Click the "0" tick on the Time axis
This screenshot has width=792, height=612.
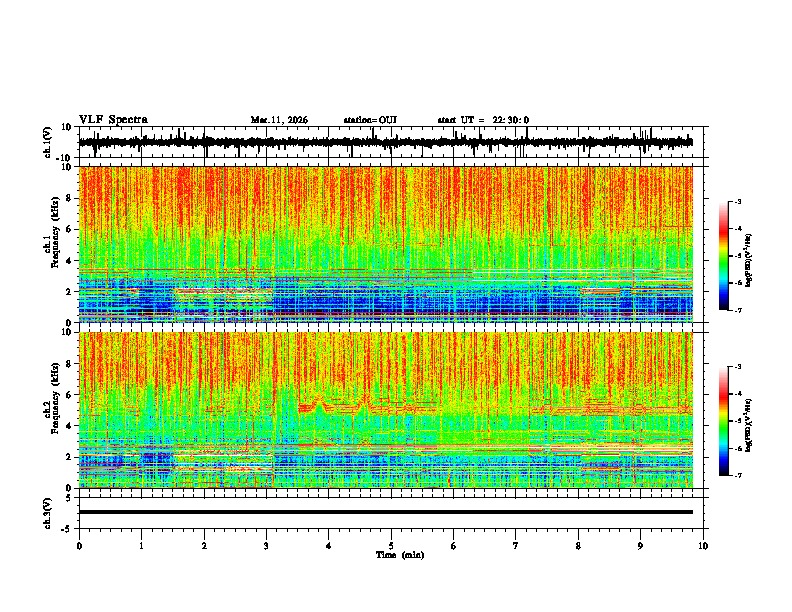(79, 546)
